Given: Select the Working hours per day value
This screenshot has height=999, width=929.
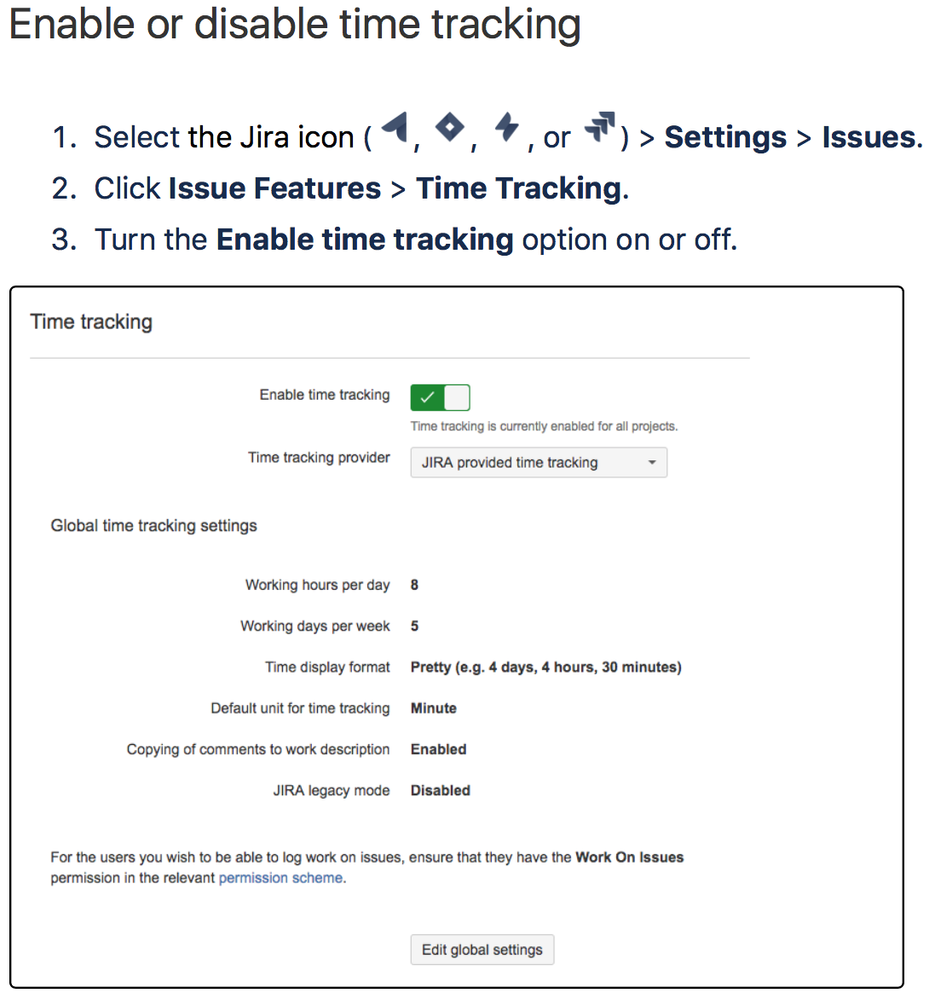Looking at the screenshot, I should 414,585.
